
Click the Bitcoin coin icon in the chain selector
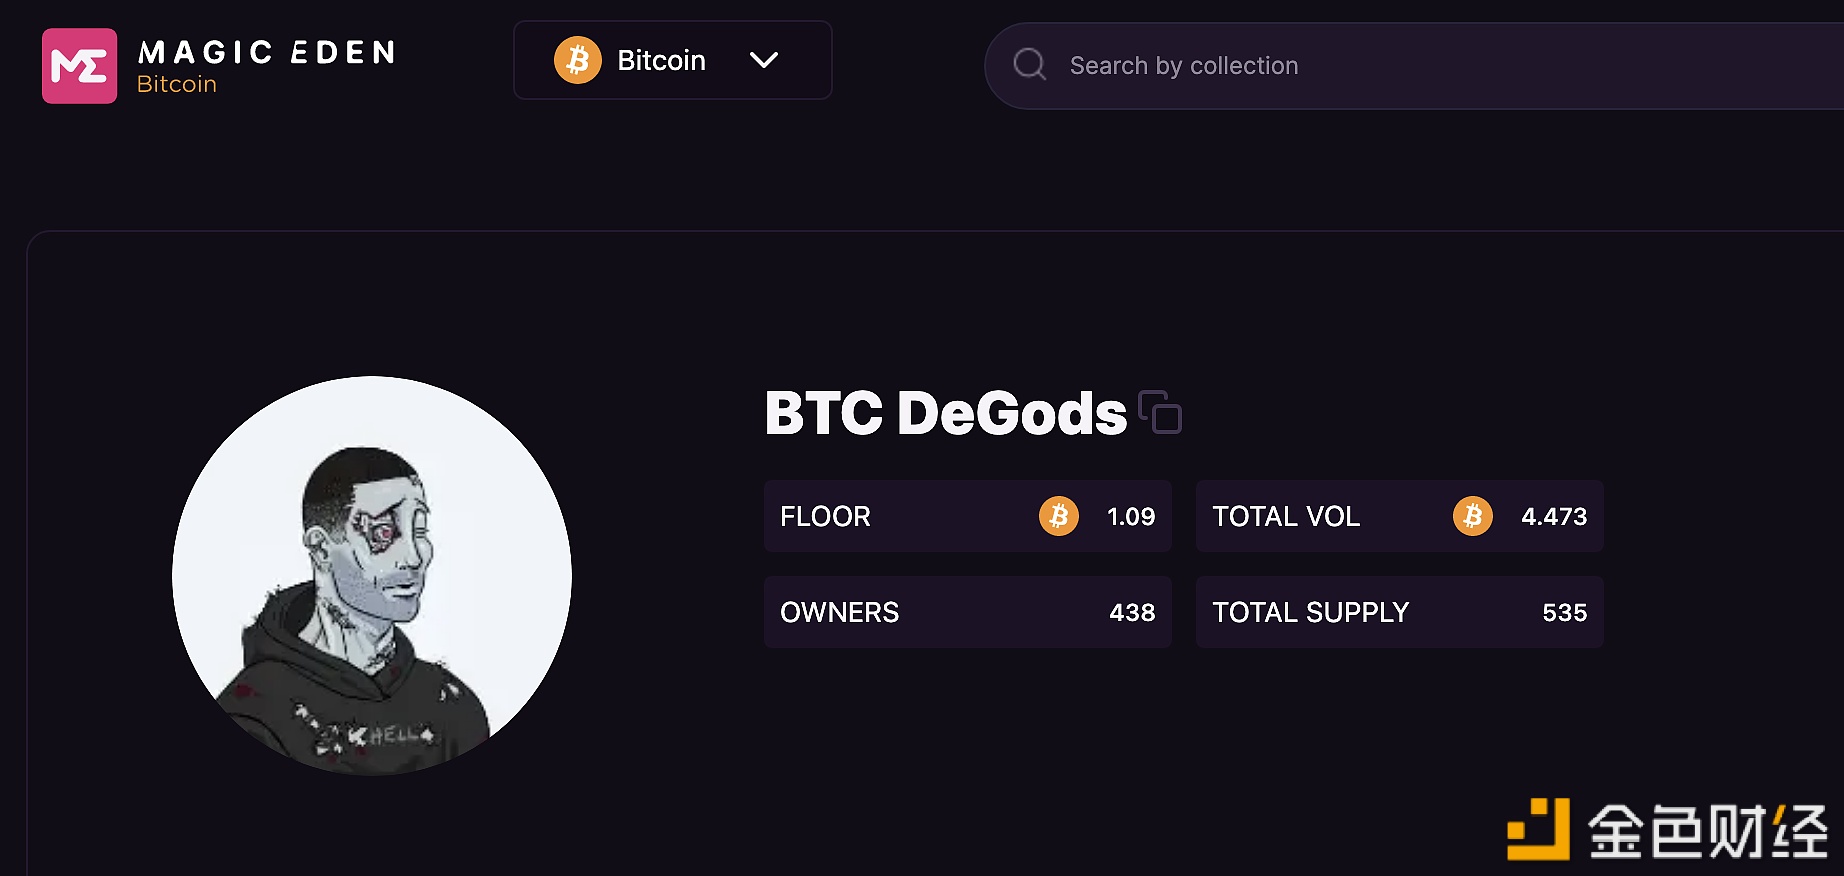(x=577, y=60)
